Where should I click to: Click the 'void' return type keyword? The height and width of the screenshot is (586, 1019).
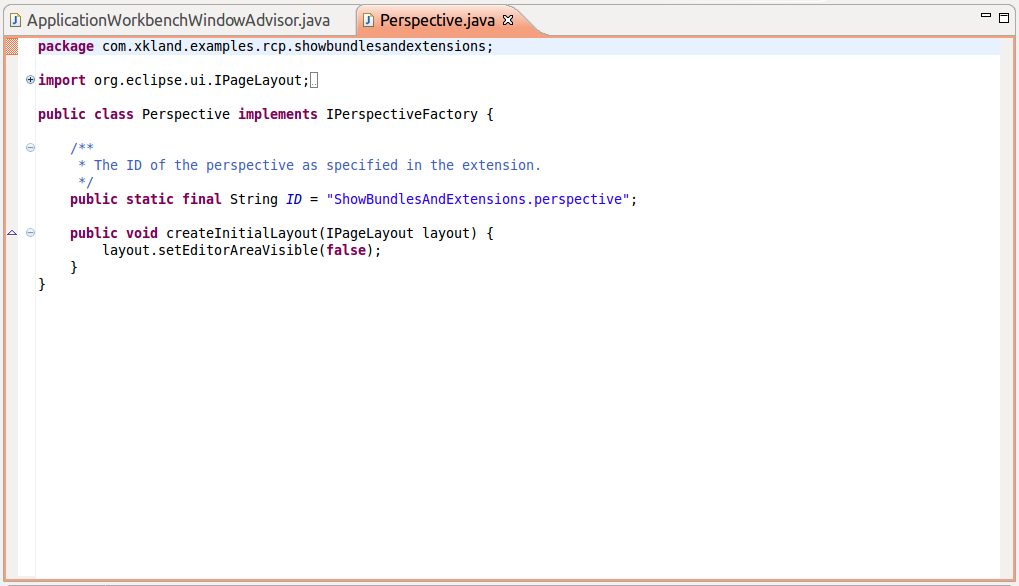[142, 233]
